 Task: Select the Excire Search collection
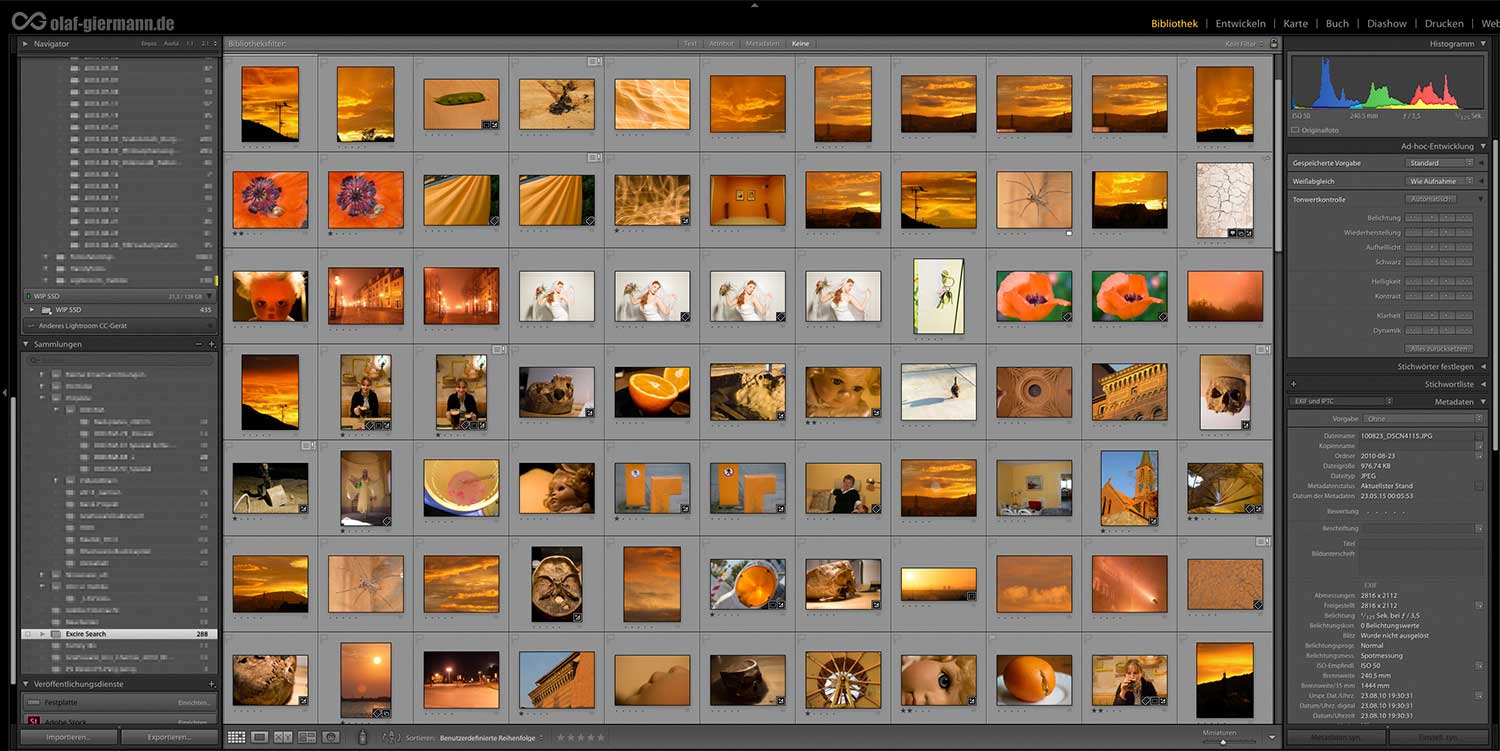pos(119,634)
